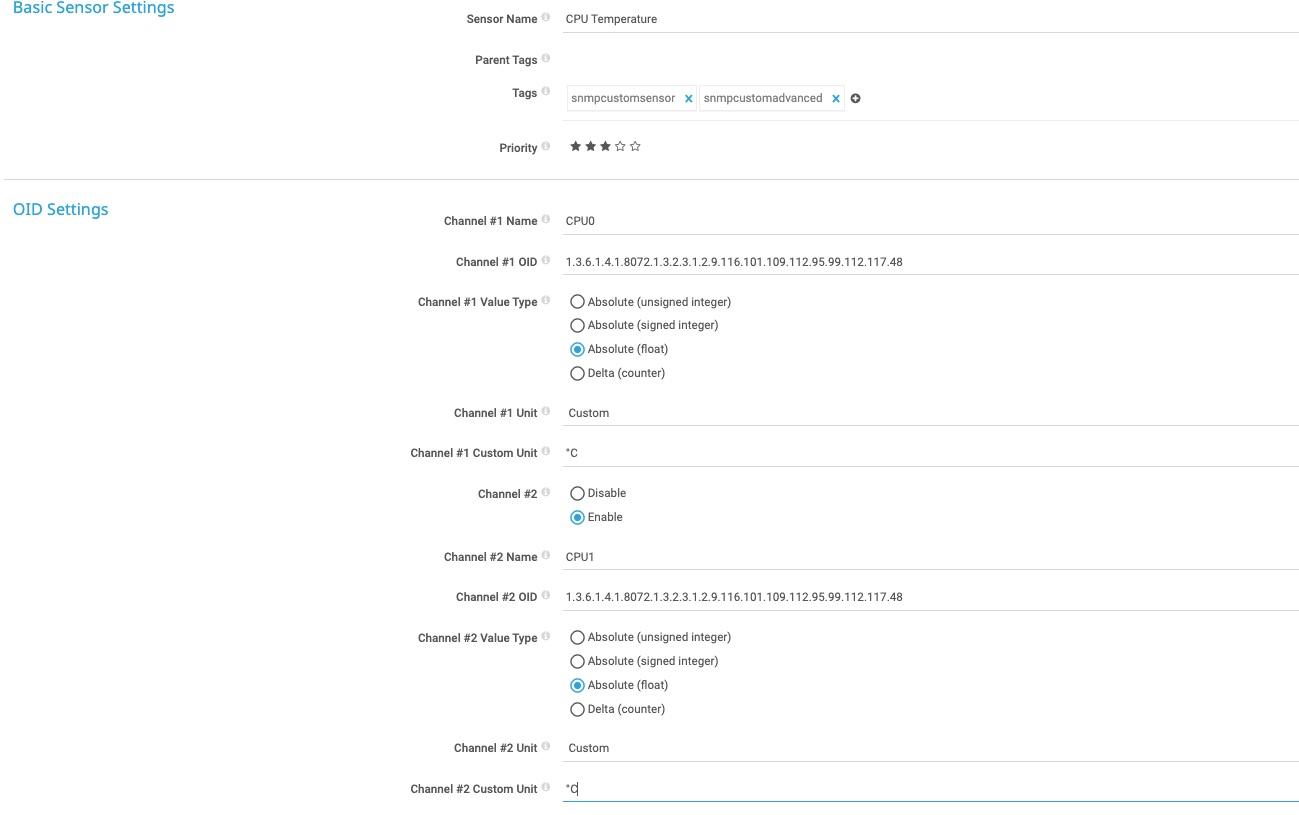Click help icon beside Channel #1 OID

tap(546, 261)
